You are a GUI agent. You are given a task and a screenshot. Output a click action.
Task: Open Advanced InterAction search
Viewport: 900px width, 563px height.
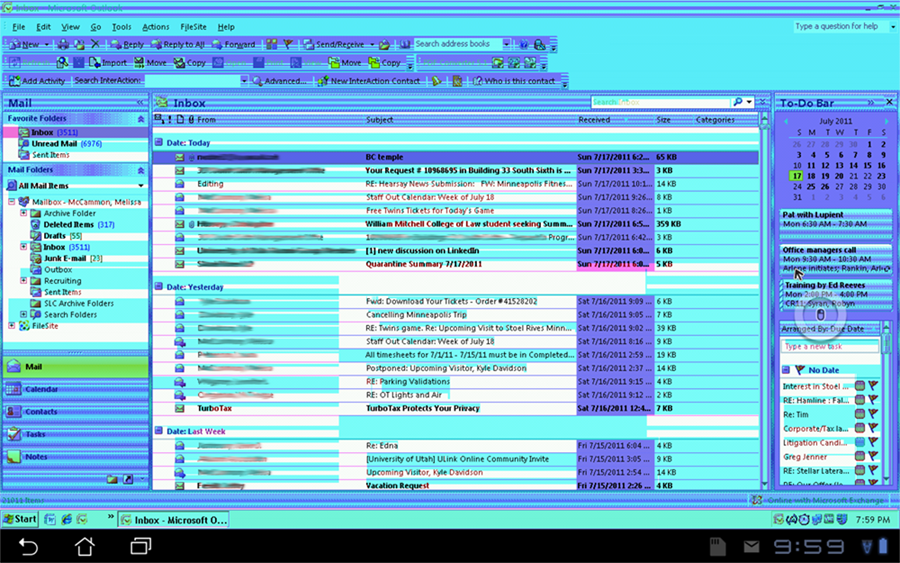(280, 81)
